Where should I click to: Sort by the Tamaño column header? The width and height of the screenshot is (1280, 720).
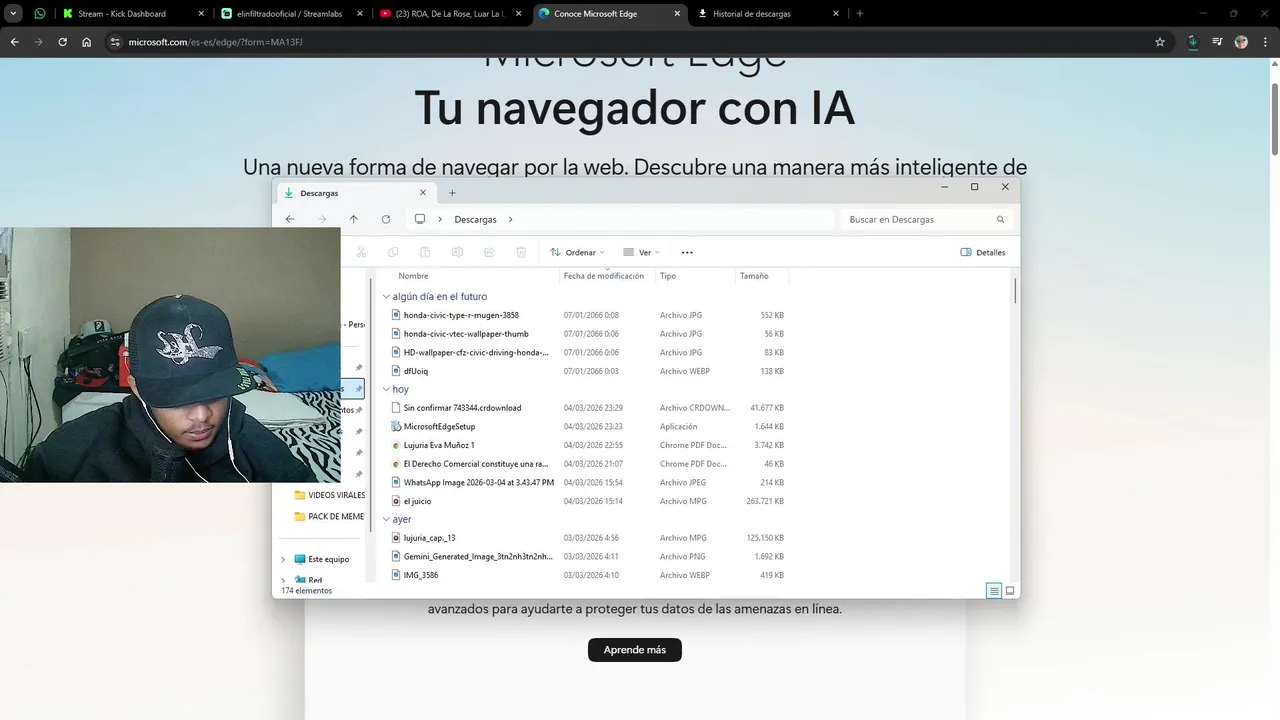pos(754,276)
